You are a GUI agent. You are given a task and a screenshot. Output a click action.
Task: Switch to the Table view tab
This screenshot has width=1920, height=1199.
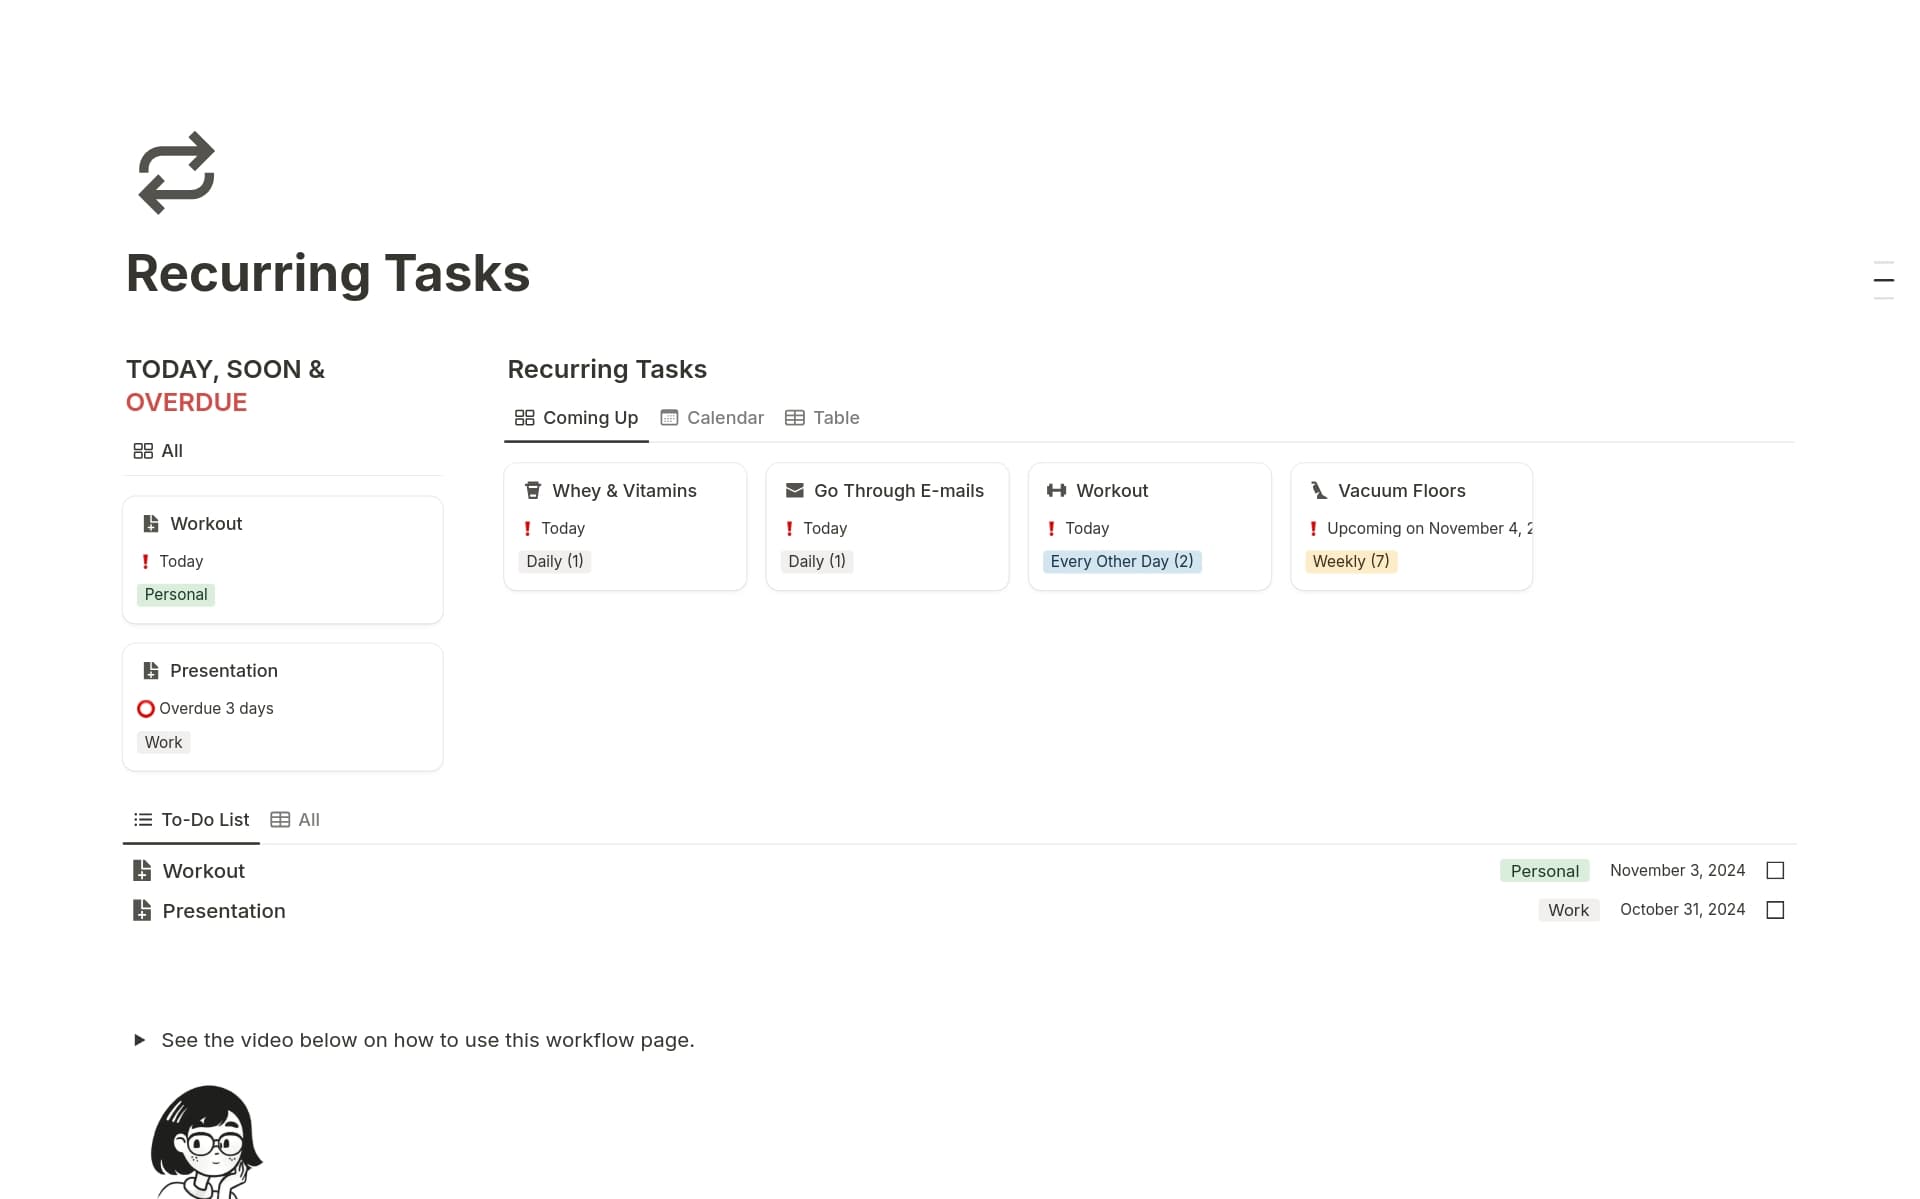(822, 418)
